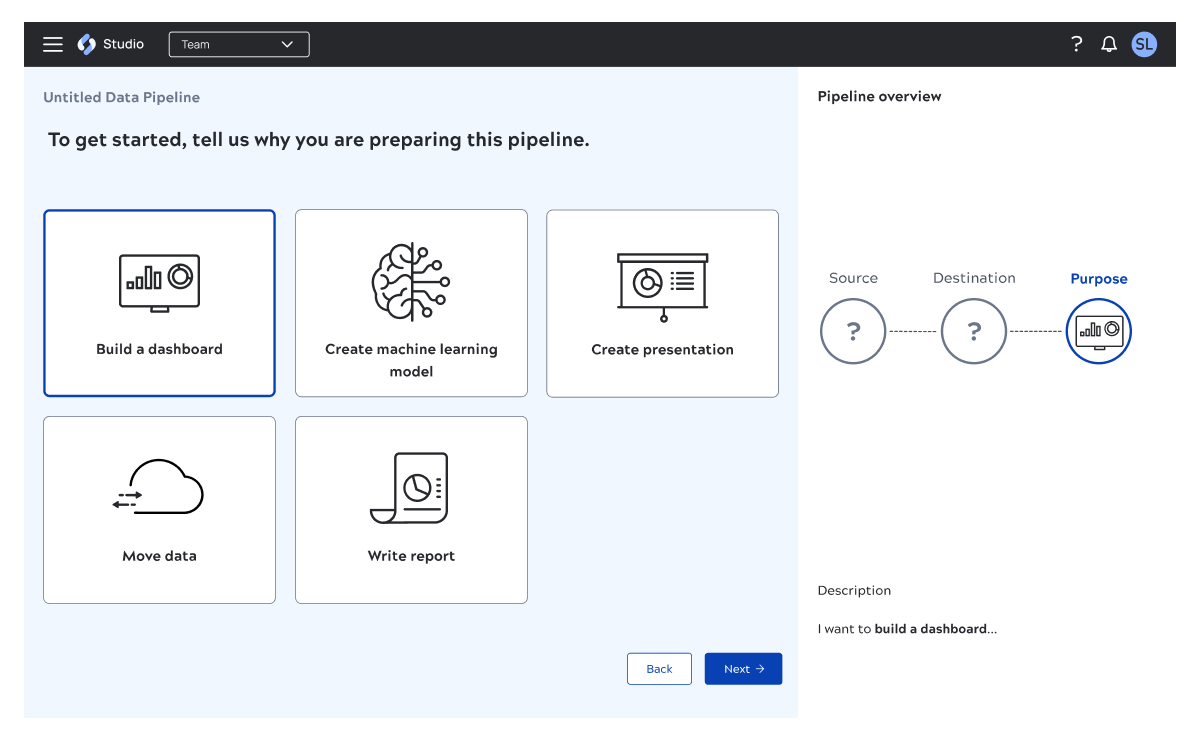Click the Next button
This screenshot has width=1200, height=742.
[743, 668]
